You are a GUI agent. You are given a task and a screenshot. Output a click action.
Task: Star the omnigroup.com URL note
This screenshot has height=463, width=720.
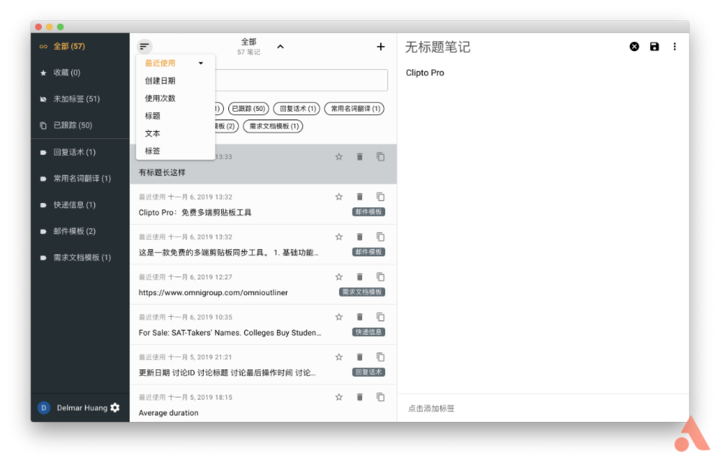tap(339, 277)
